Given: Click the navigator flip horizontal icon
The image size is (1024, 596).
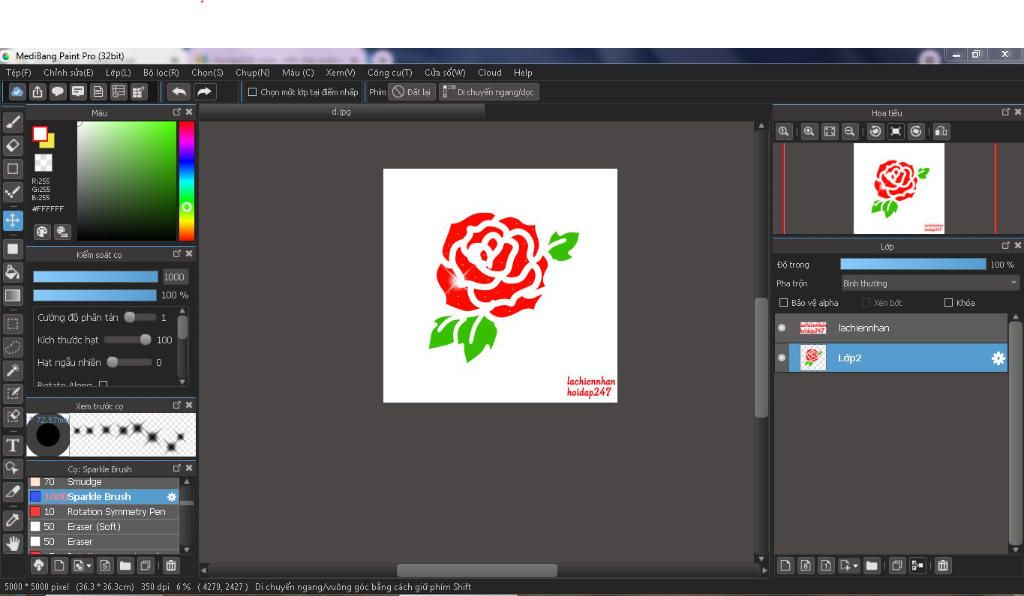Looking at the screenshot, I should tap(941, 131).
